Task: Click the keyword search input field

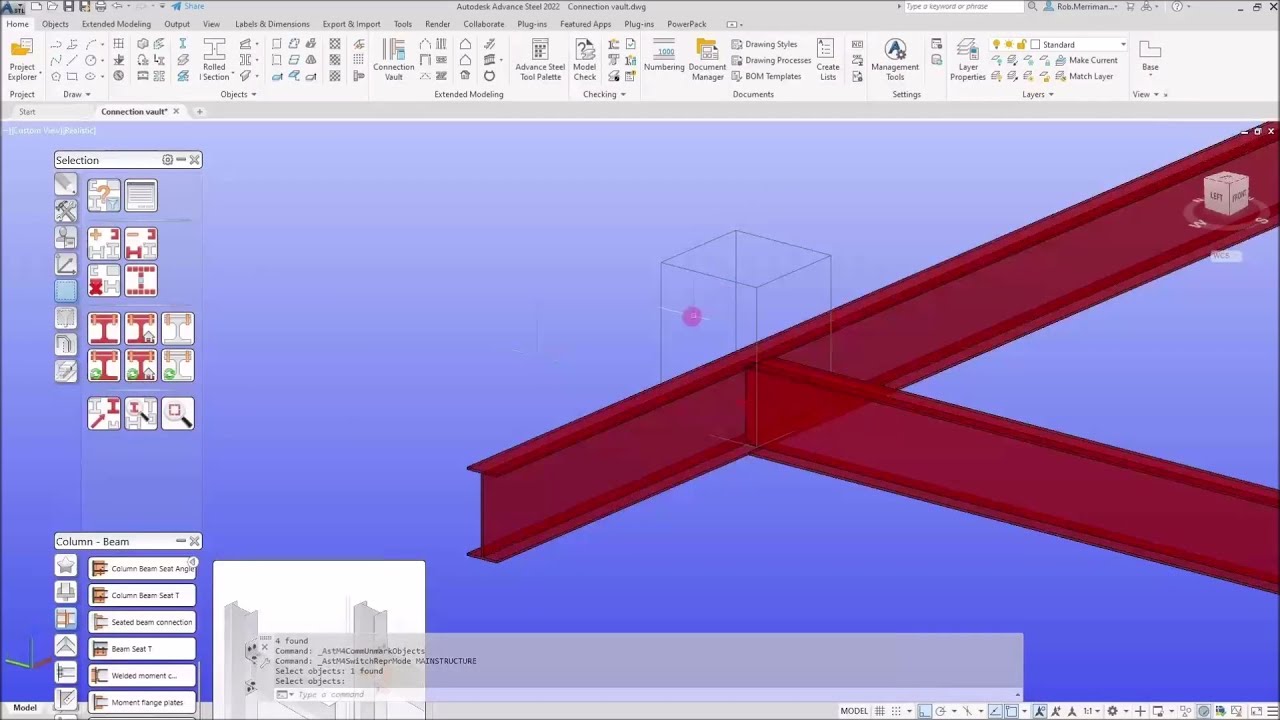Action: 963,6
